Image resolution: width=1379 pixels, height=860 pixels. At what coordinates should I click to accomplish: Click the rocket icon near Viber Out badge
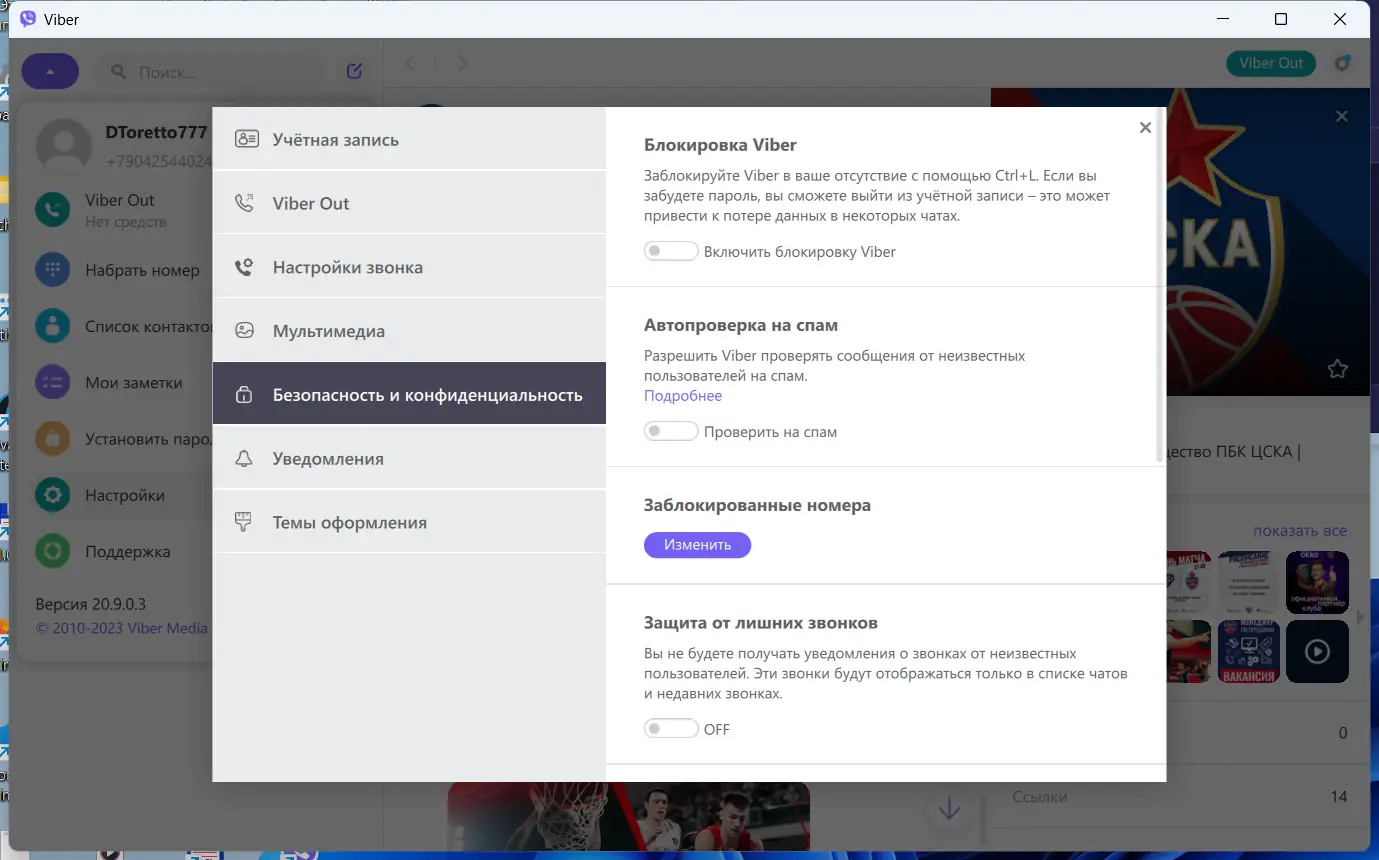tap(1343, 63)
